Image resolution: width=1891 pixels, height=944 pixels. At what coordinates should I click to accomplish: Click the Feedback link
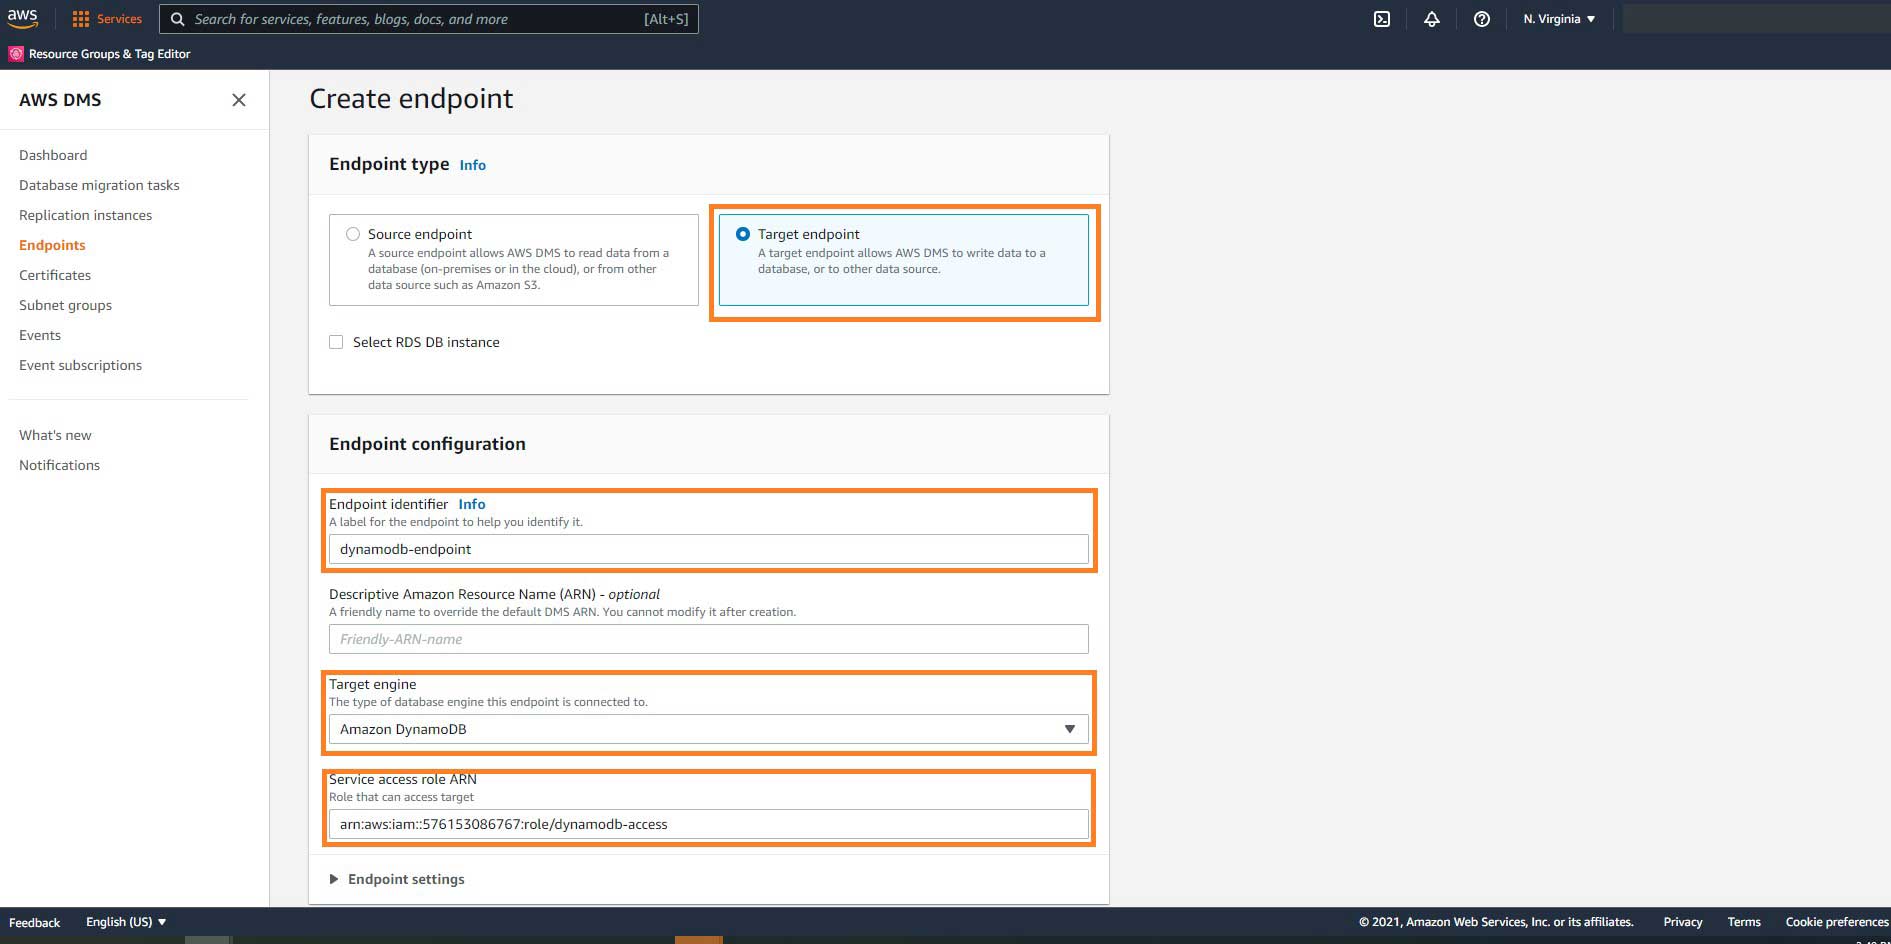[34, 922]
